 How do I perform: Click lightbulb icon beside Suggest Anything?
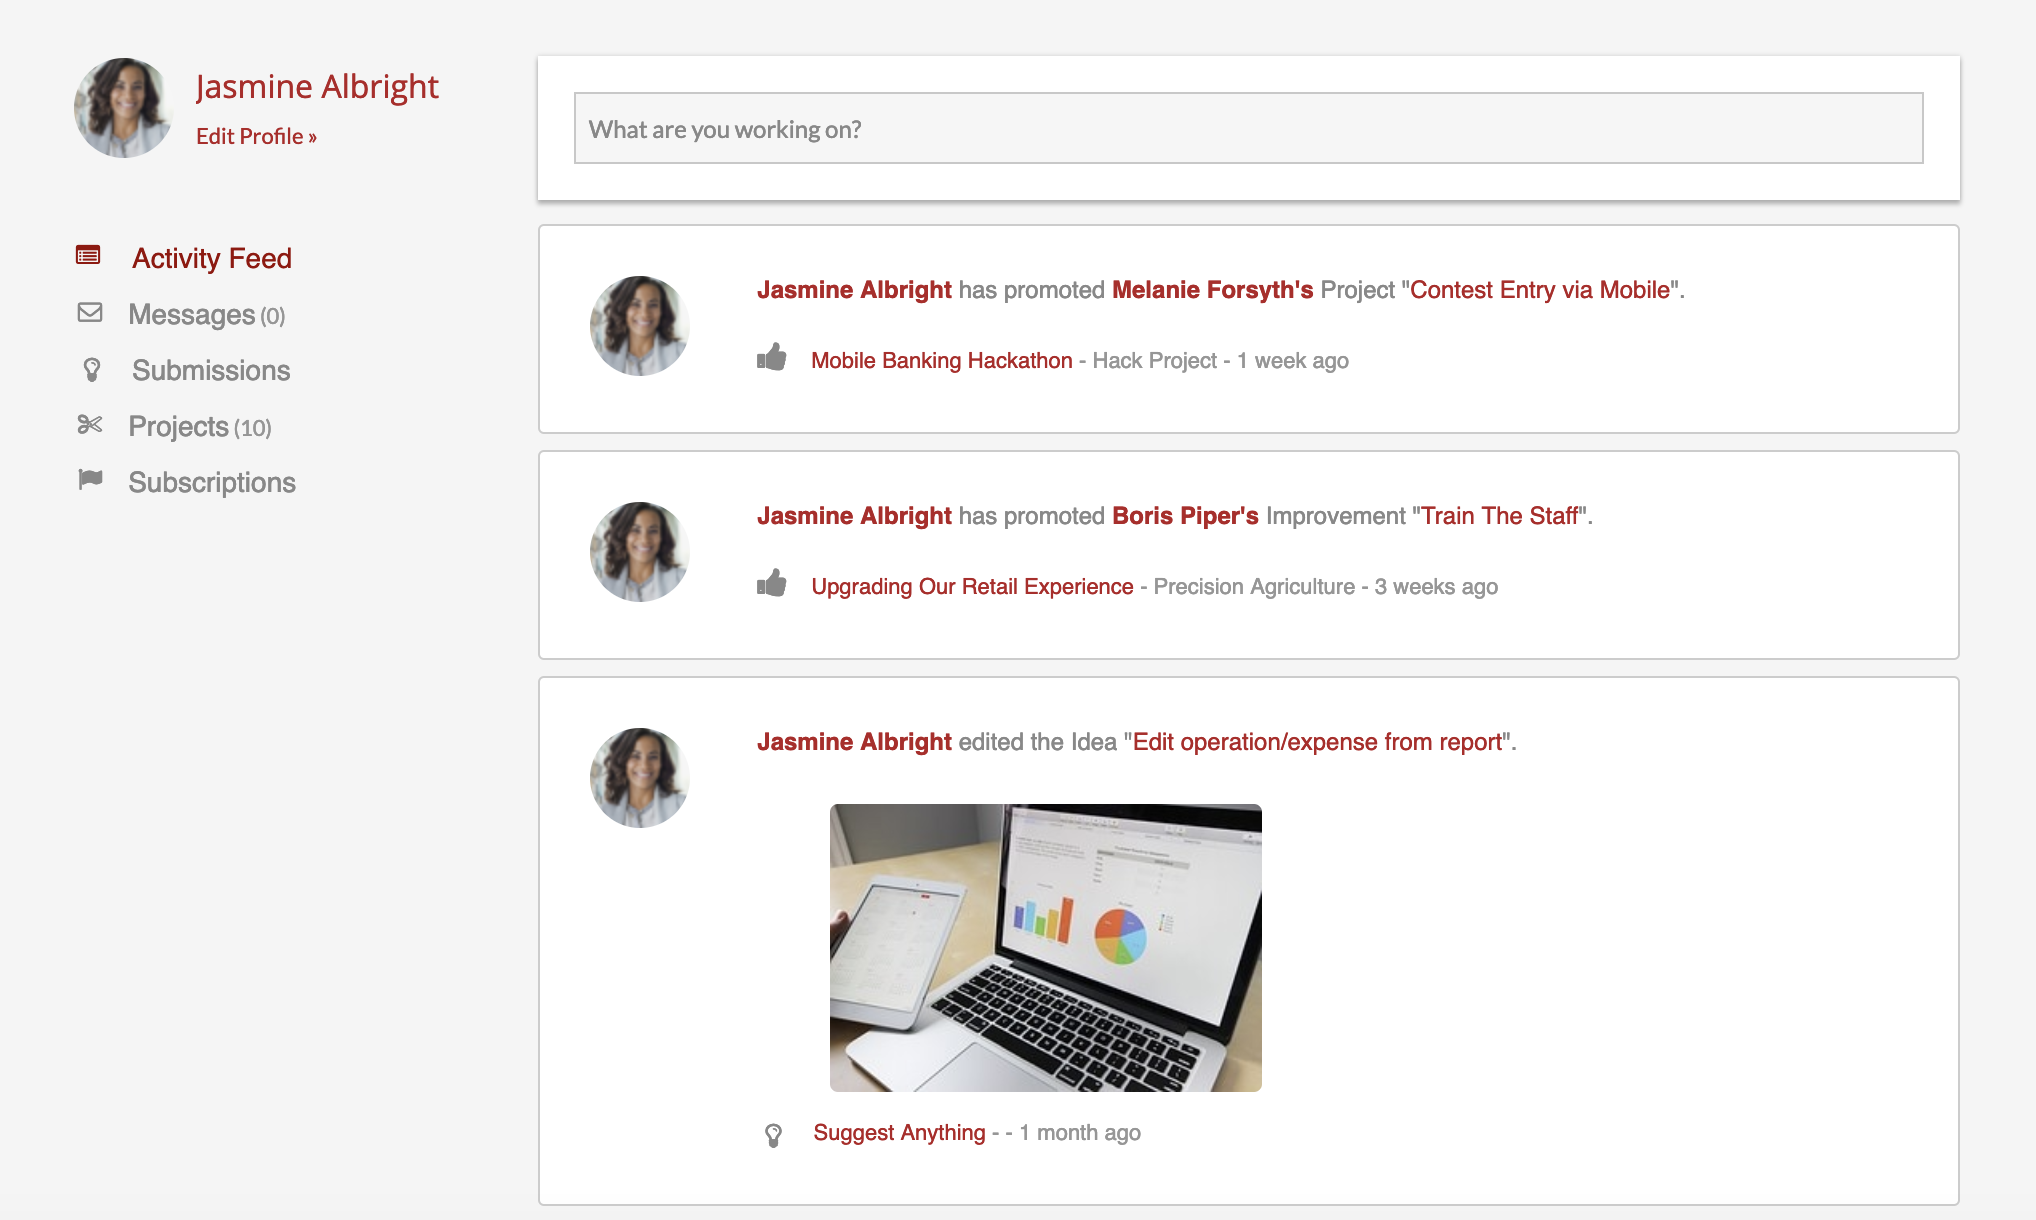773,1135
